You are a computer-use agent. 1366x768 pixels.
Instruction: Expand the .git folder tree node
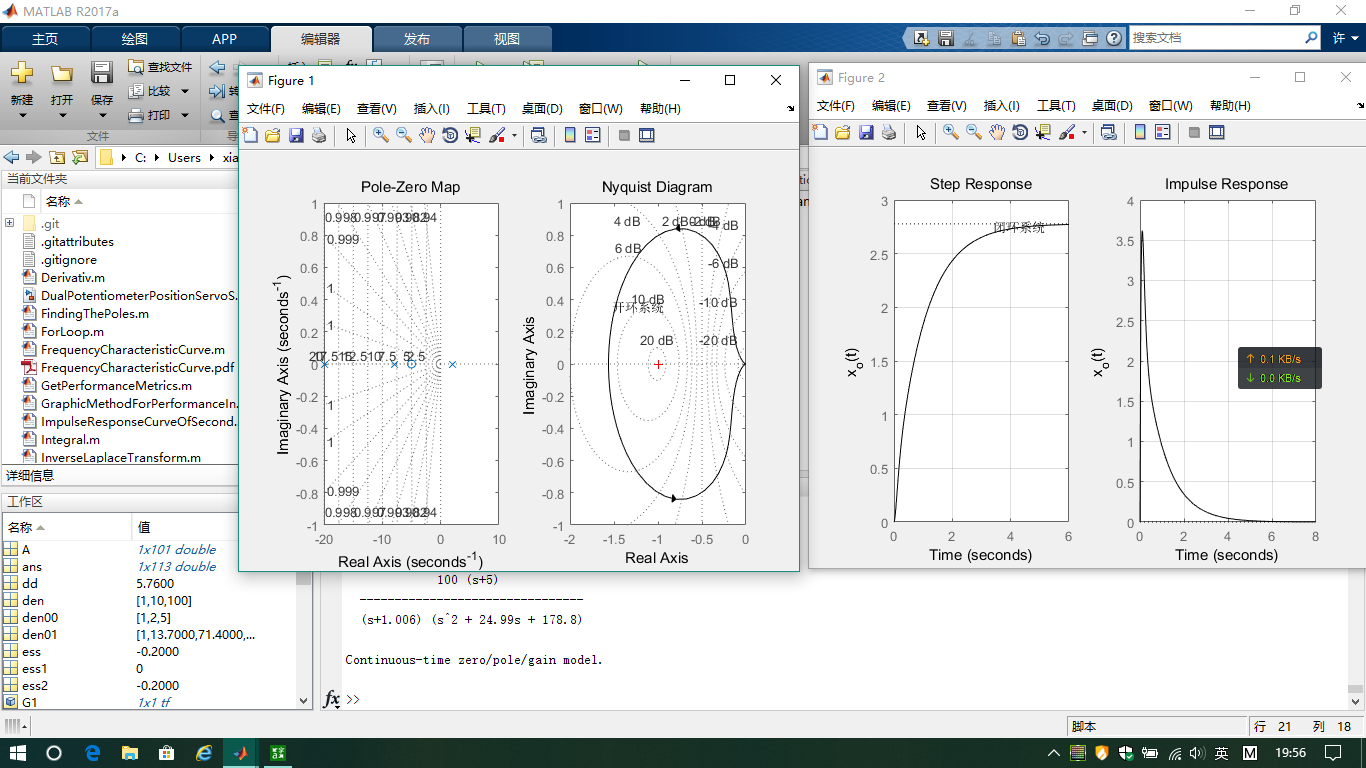(10, 223)
